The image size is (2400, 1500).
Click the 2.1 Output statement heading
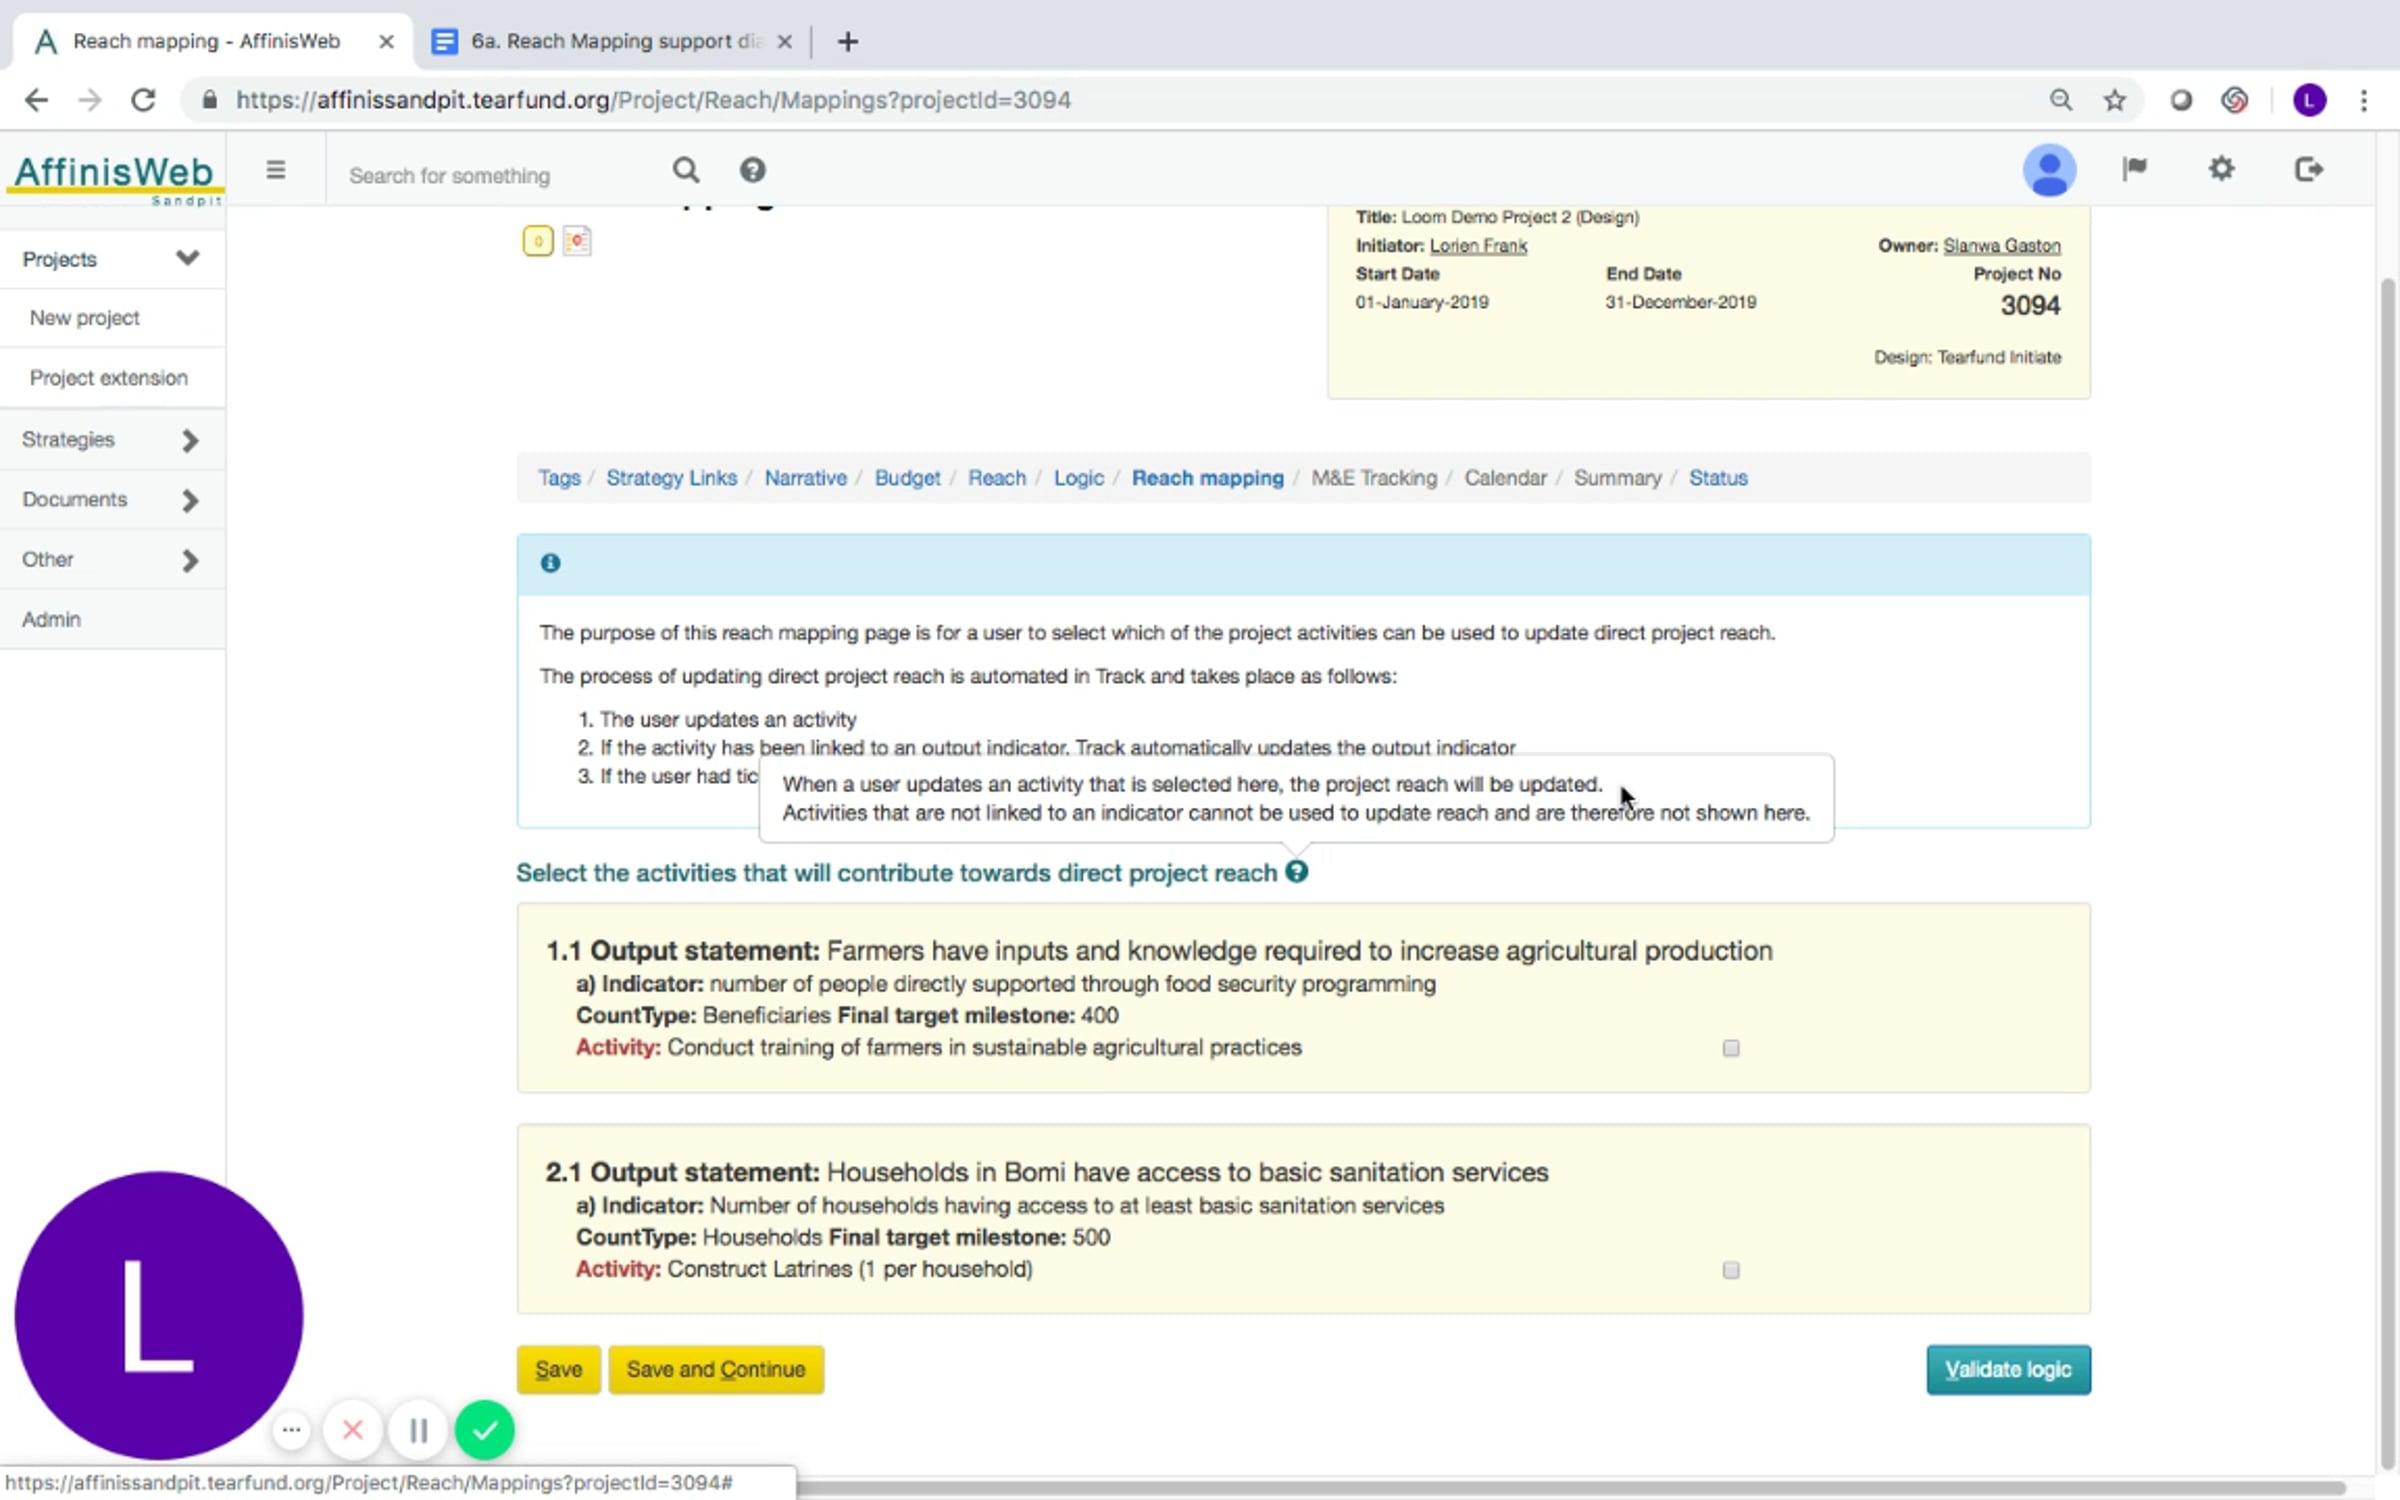1047,1172
